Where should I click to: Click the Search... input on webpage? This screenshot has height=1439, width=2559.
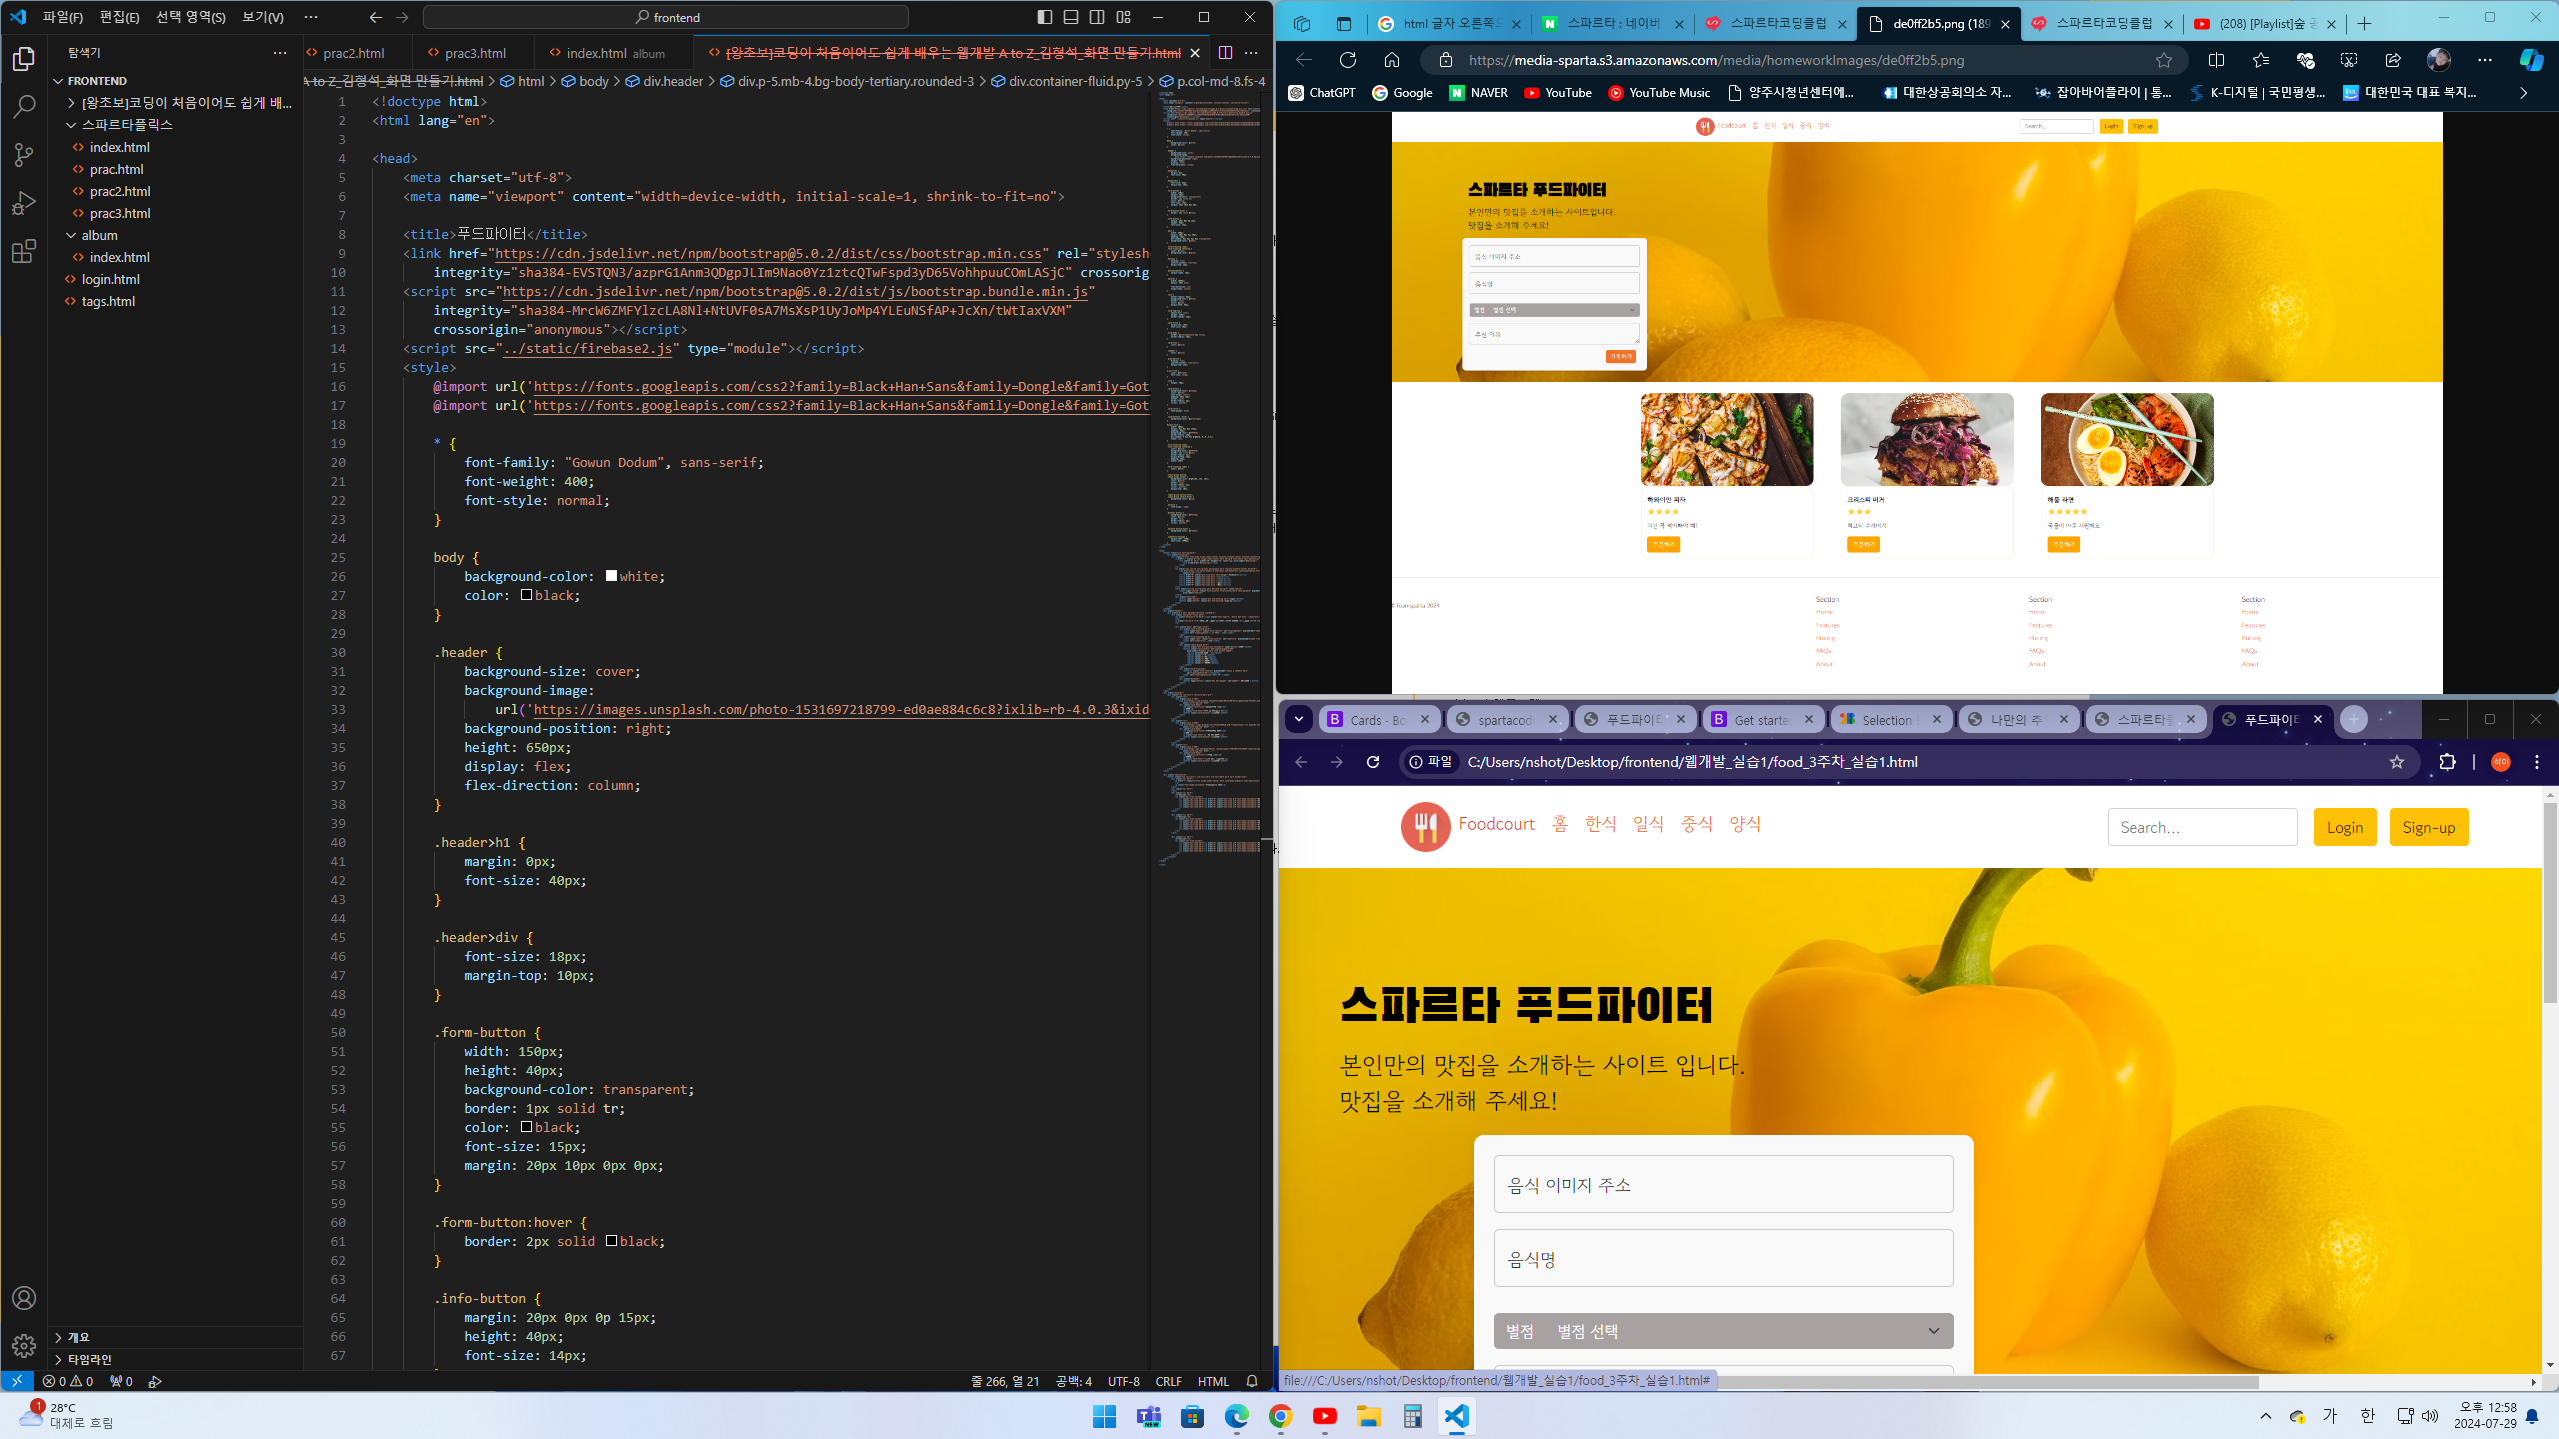(x=2202, y=827)
